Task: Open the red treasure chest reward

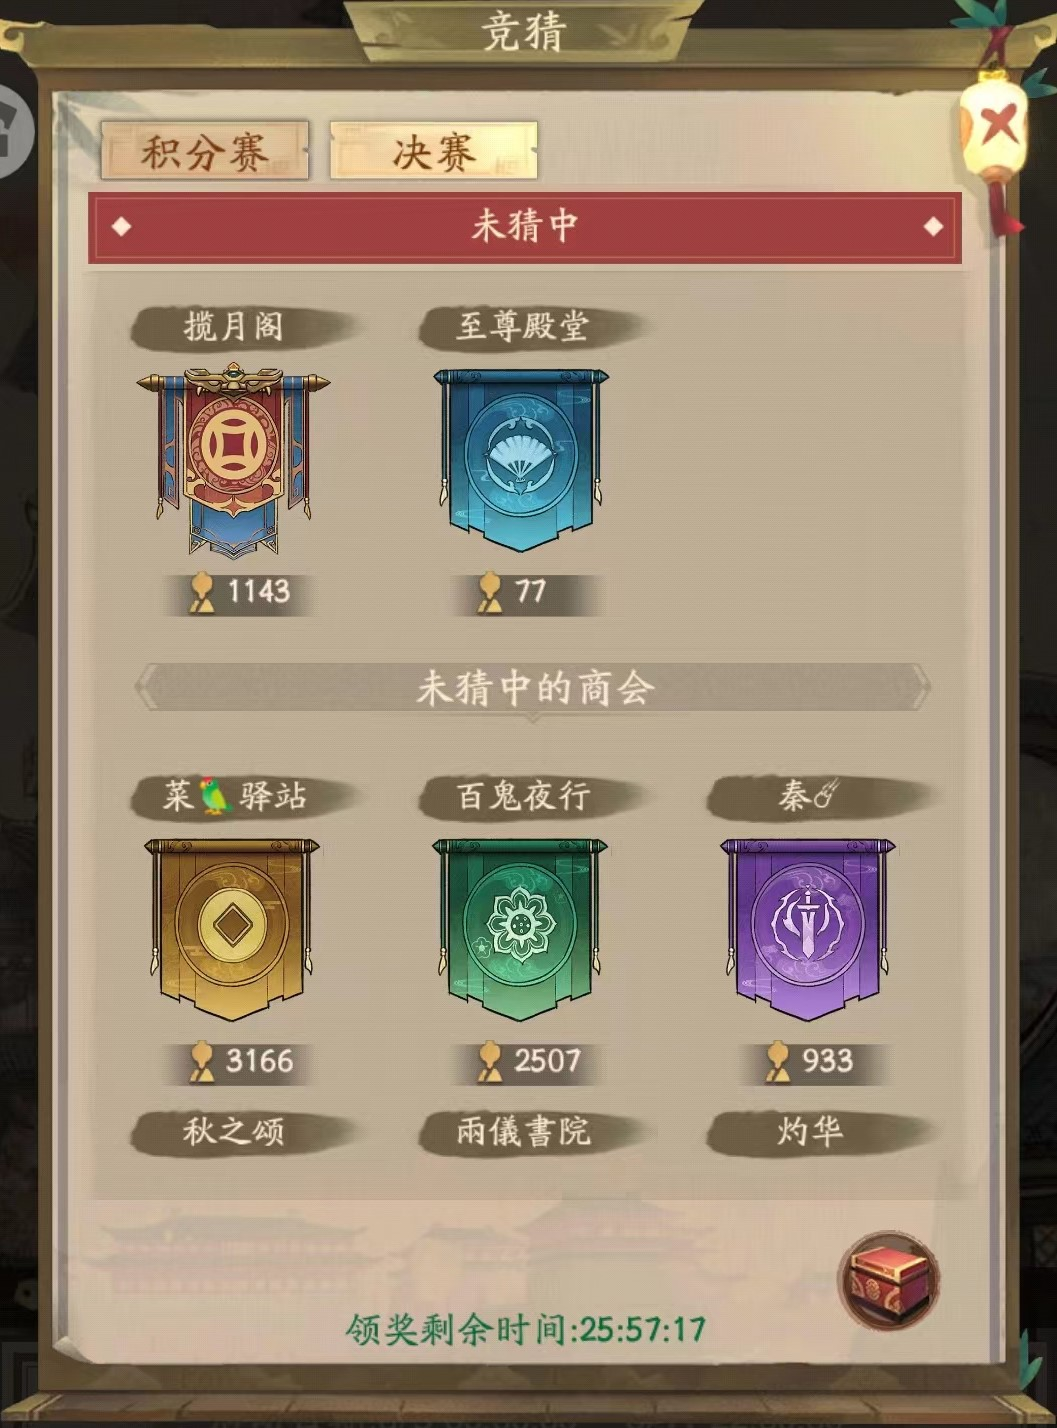Action: click(888, 1280)
